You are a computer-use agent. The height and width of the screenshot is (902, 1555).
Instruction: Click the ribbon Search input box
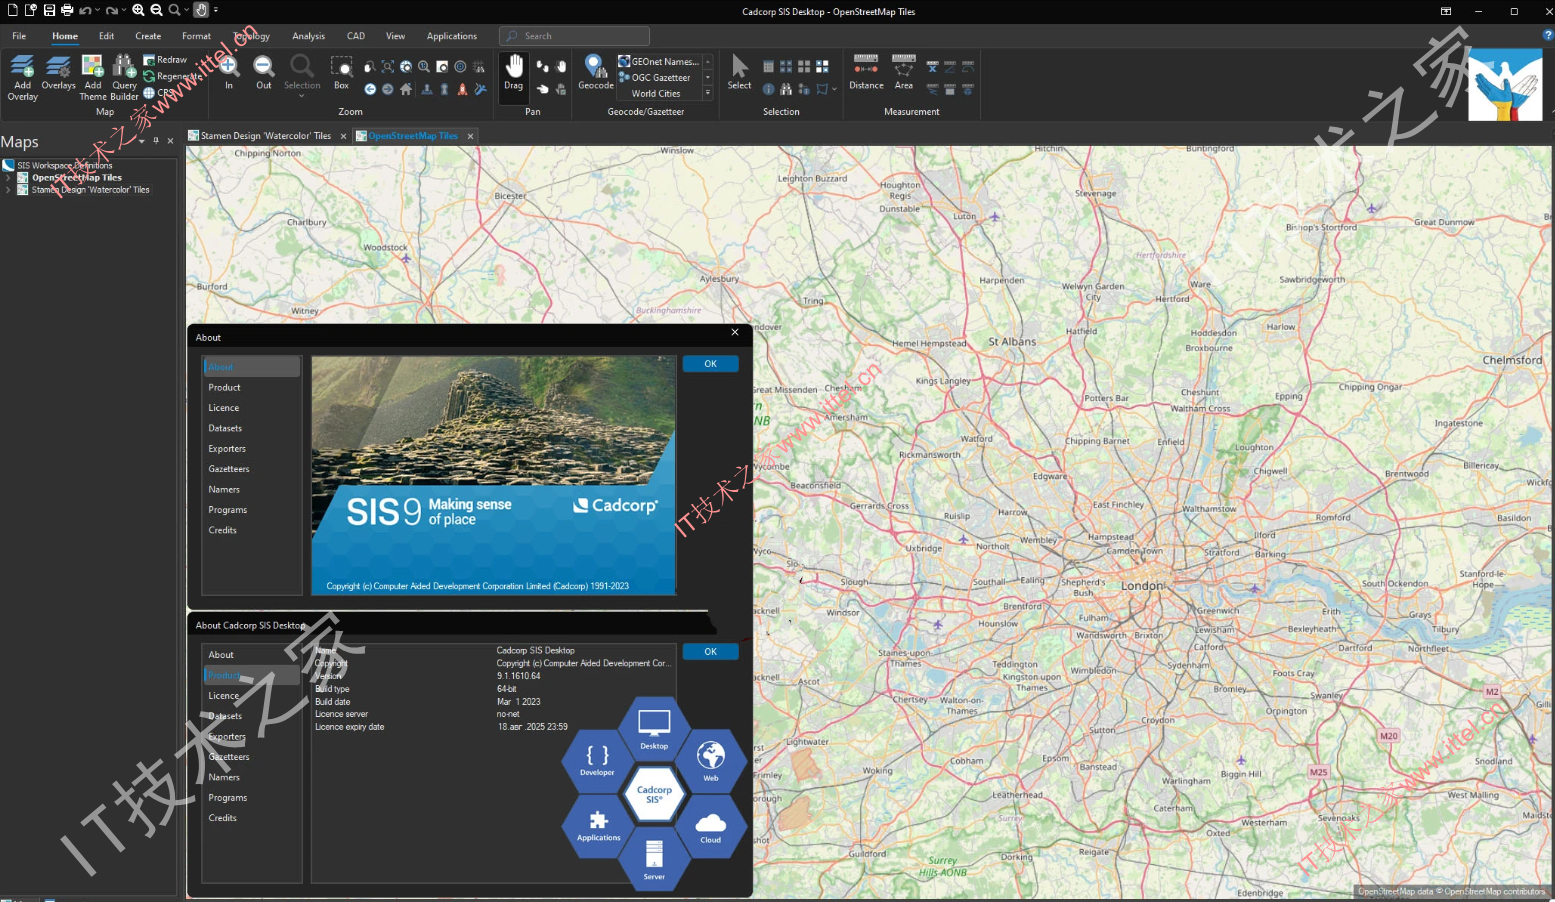(575, 36)
